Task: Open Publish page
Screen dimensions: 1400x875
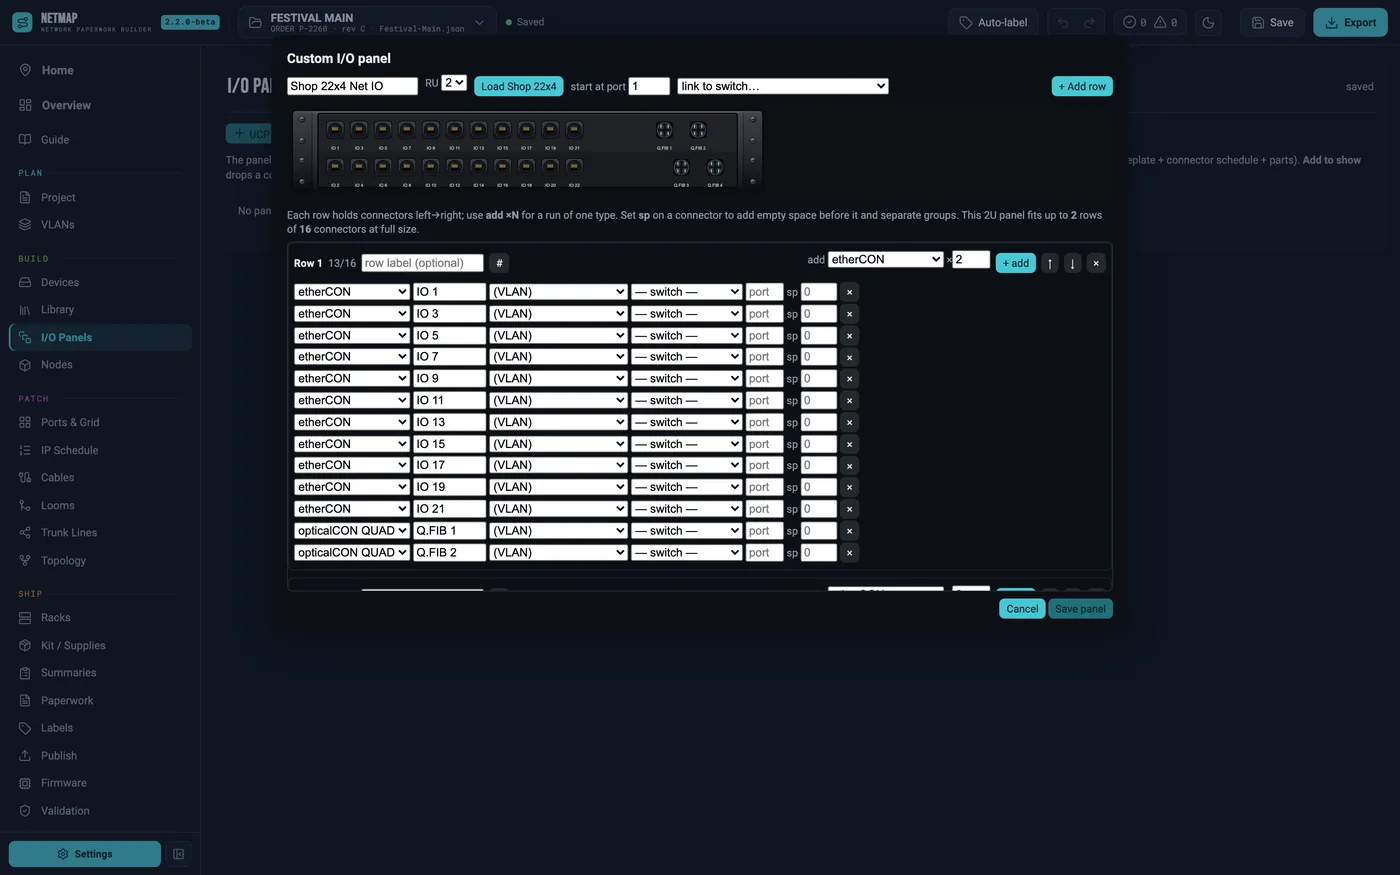Action: [100, 755]
